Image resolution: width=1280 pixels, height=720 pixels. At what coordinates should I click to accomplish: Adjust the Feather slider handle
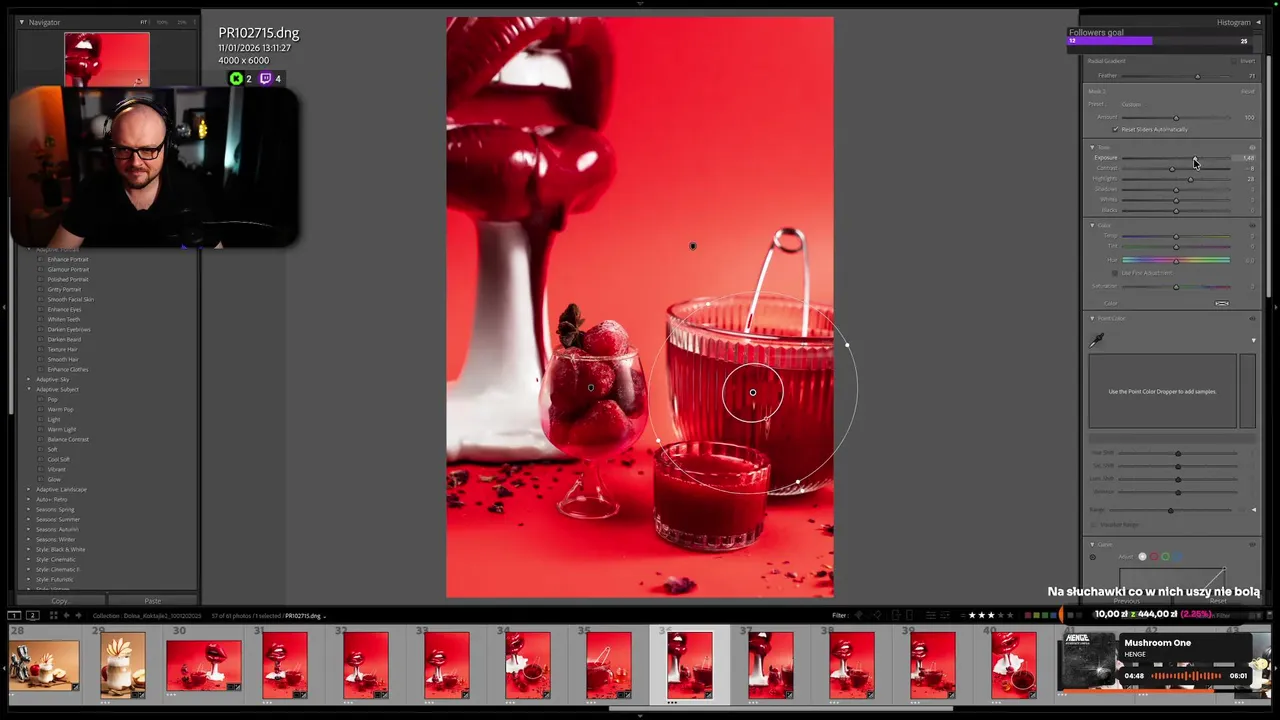(1197, 76)
